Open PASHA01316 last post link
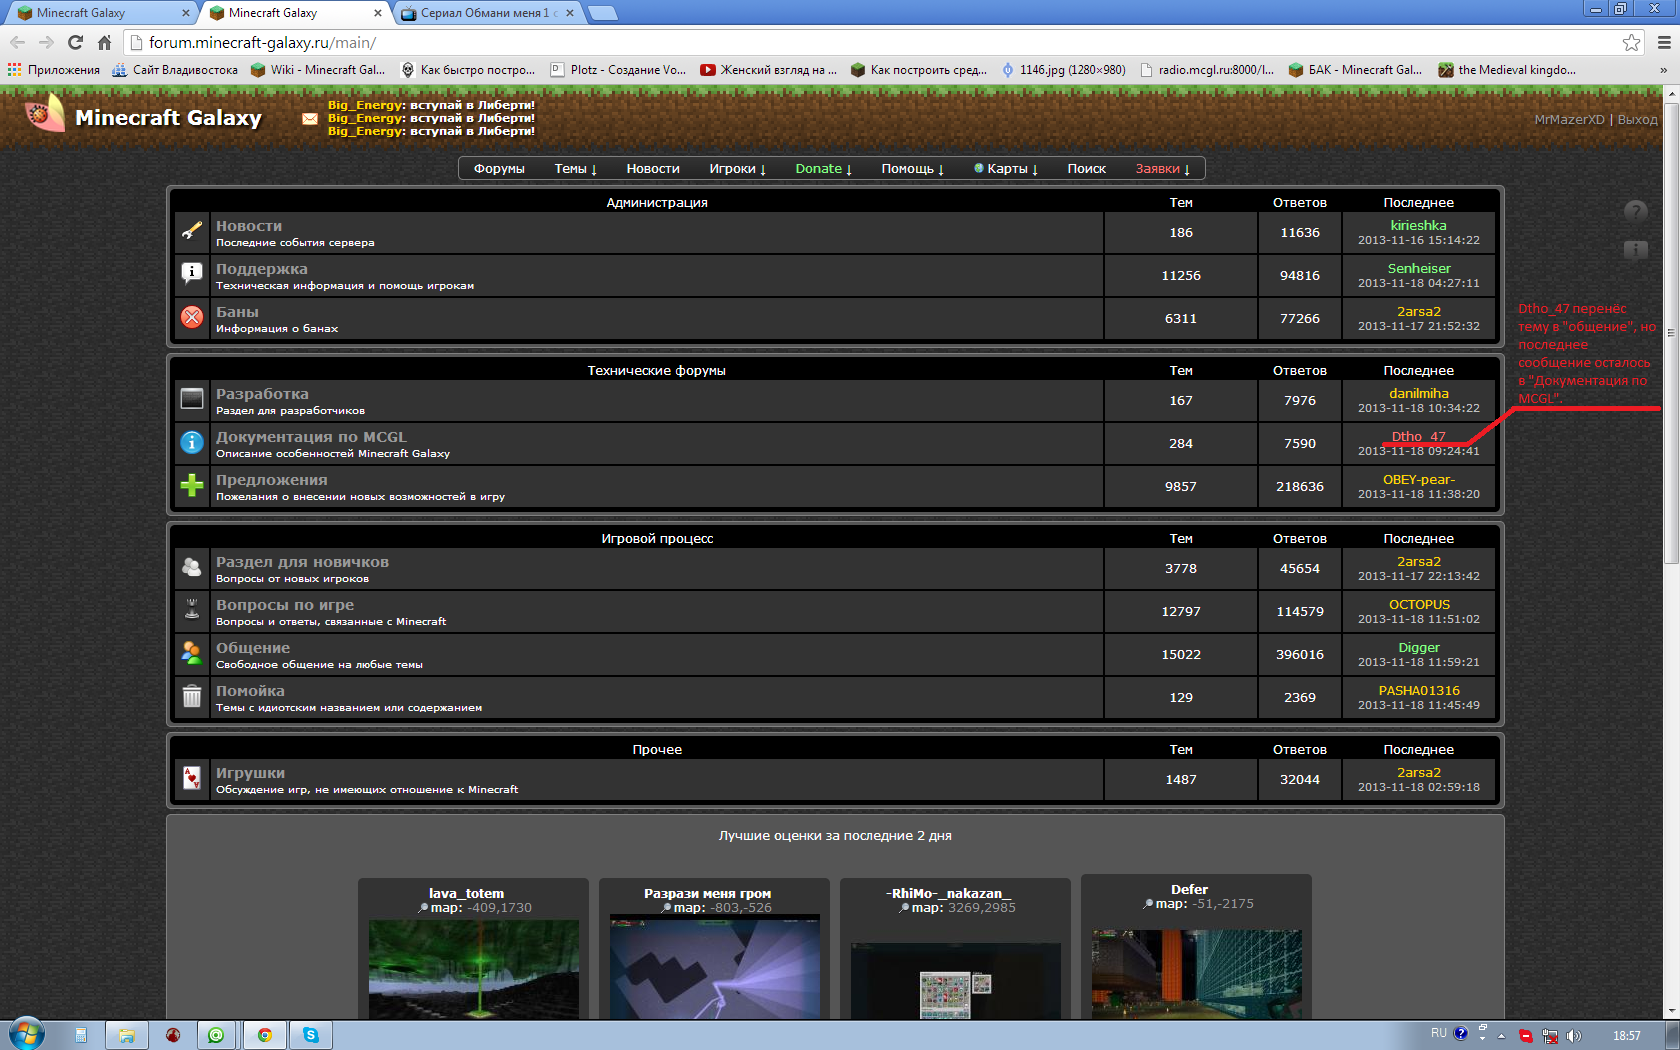The image size is (1680, 1050). 1418,691
